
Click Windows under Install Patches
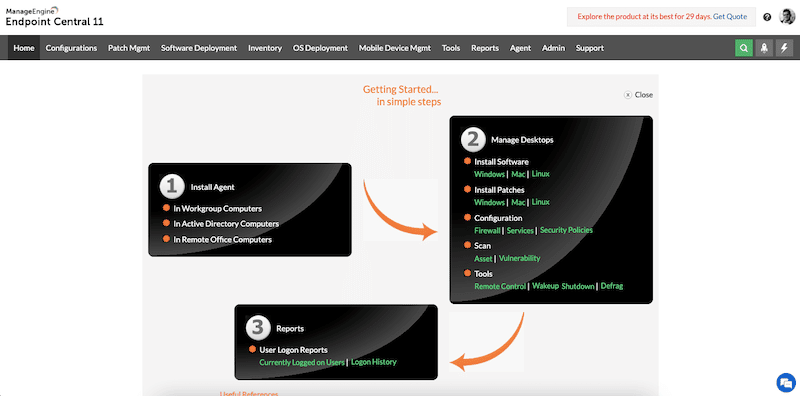(489, 202)
